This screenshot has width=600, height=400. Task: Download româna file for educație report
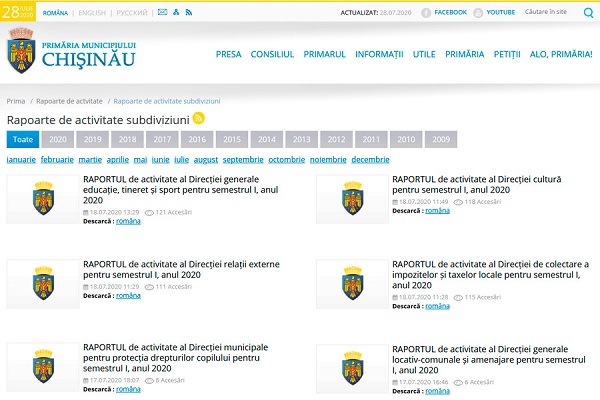tap(128, 221)
